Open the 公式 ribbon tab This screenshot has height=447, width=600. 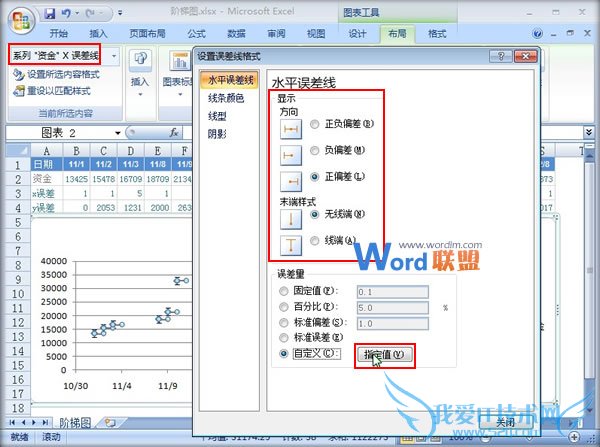197,34
